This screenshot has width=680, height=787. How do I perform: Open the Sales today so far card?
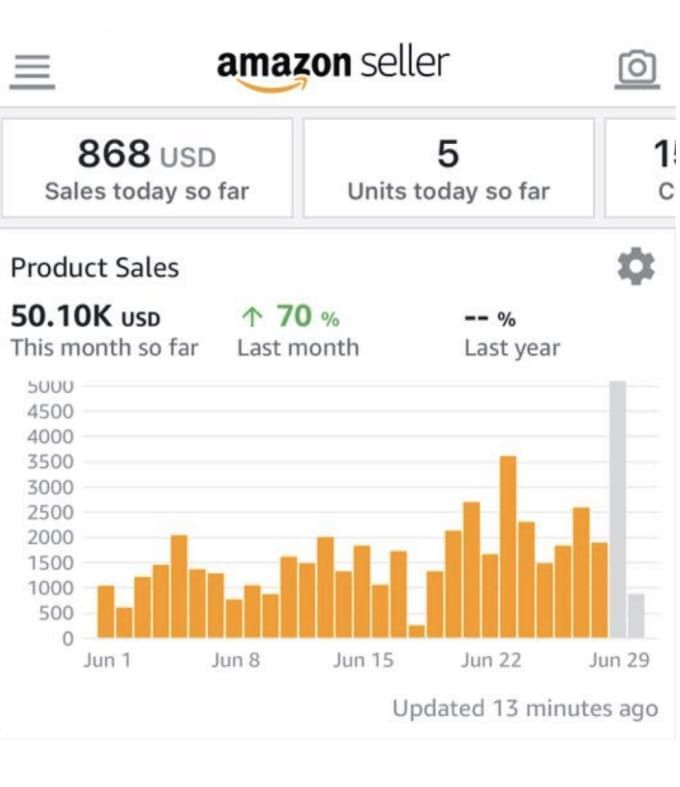147,168
